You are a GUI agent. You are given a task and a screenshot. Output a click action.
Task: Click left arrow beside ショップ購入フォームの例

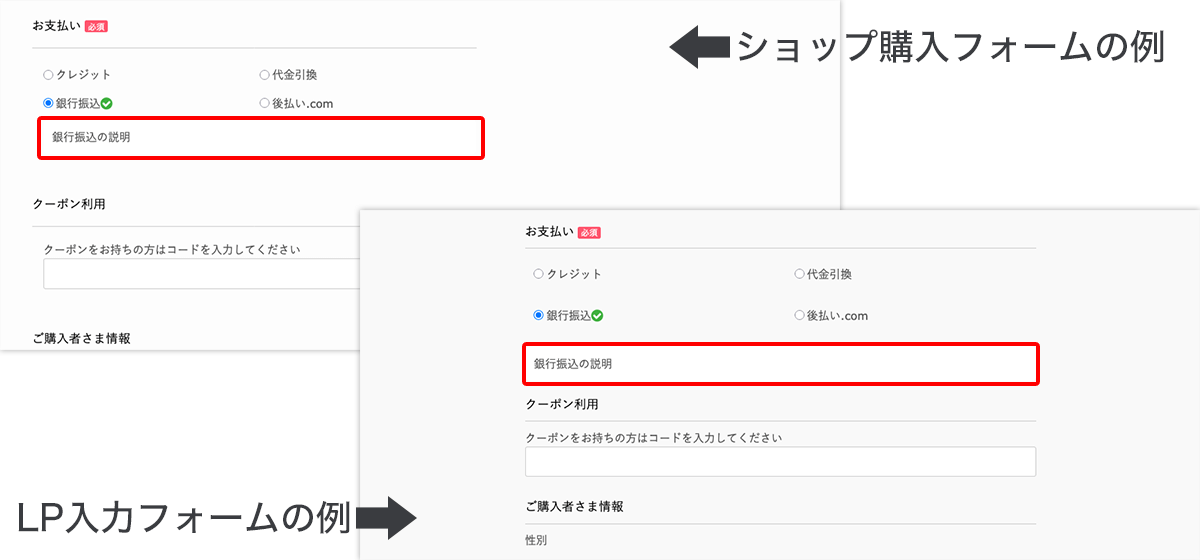[x=699, y=48]
